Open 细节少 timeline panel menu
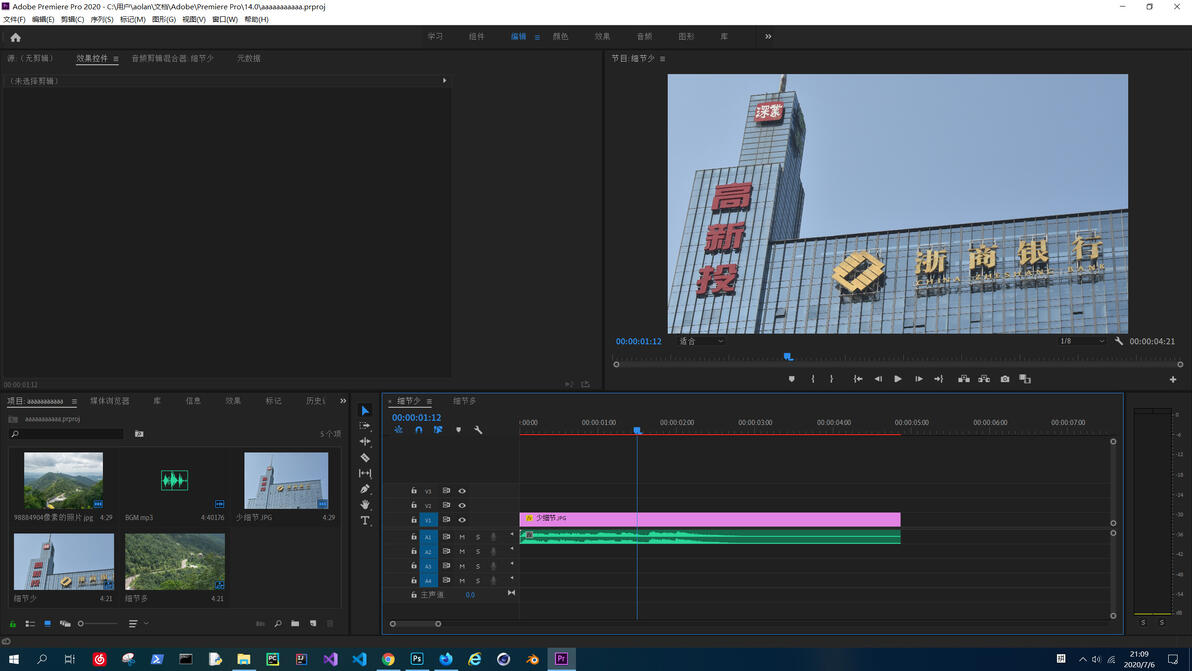 click(x=429, y=401)
